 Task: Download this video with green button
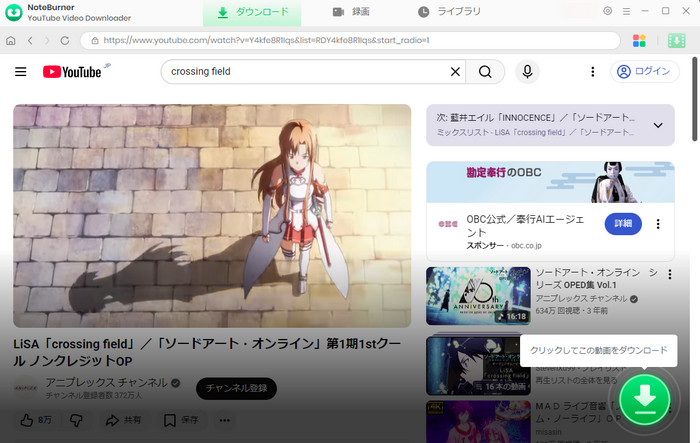pyautogui.click(x=644, y=399)
